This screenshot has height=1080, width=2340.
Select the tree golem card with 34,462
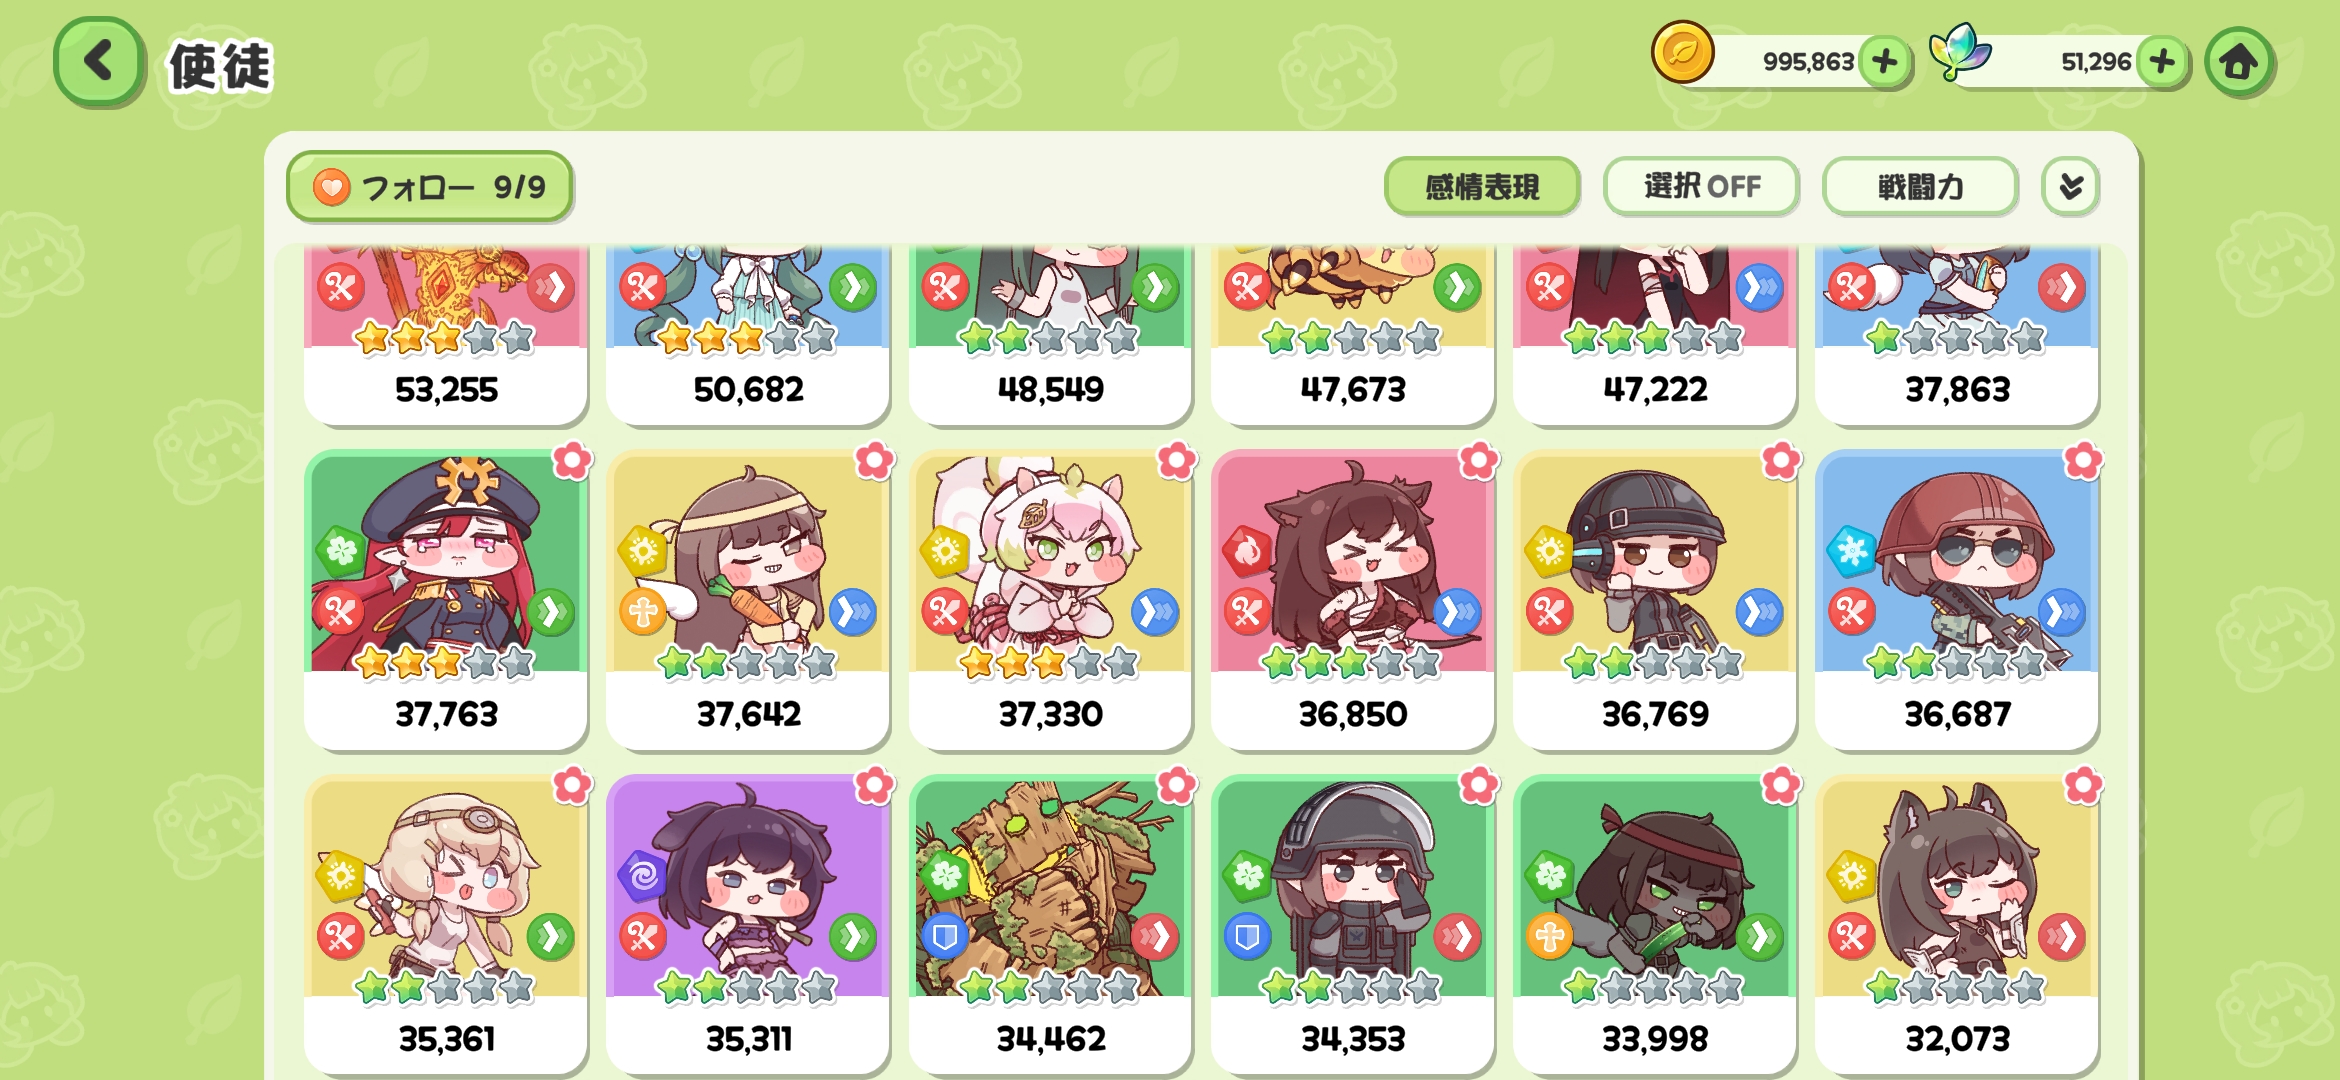tap(1050, 924)
